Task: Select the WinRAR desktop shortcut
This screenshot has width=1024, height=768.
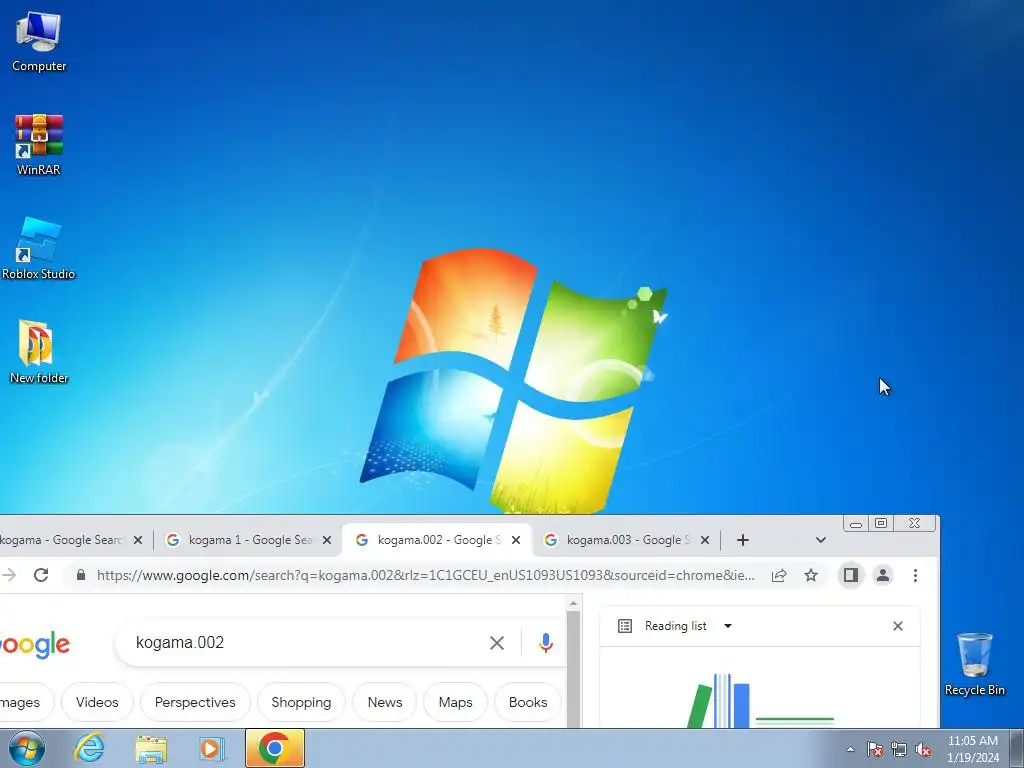Action: (x=39, y=145)
